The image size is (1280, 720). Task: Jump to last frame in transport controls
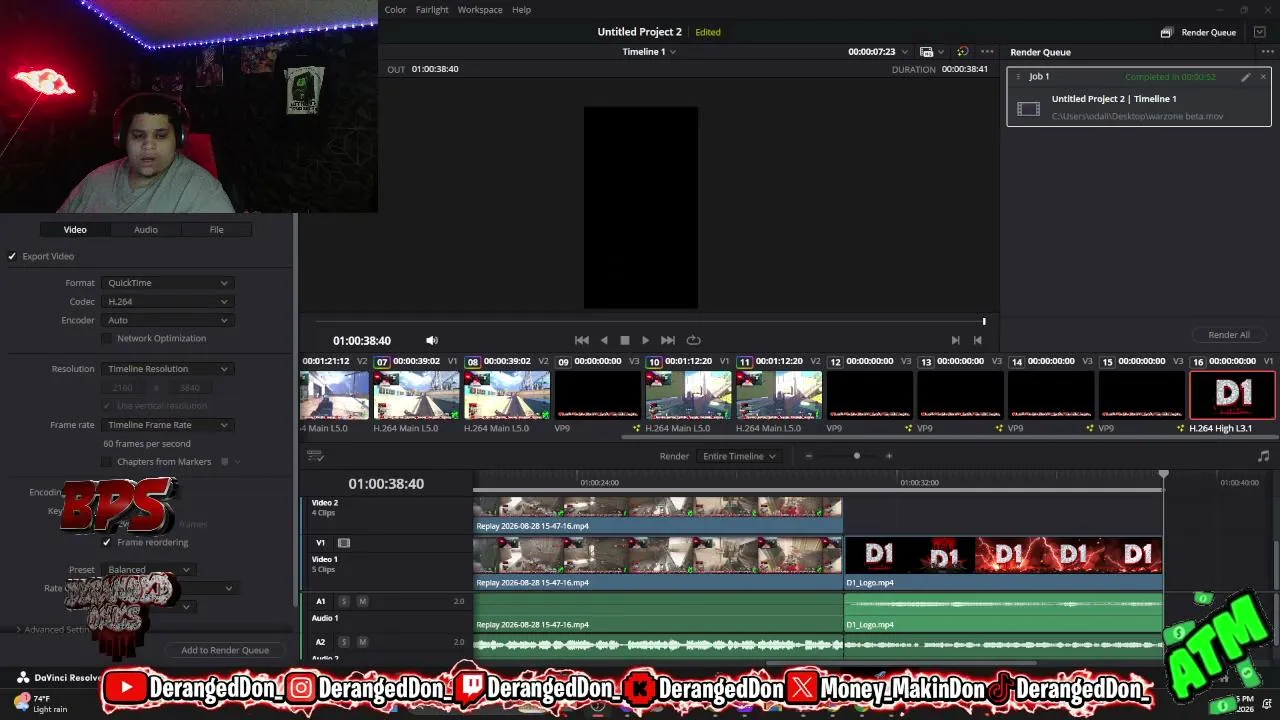pos(668,340)
